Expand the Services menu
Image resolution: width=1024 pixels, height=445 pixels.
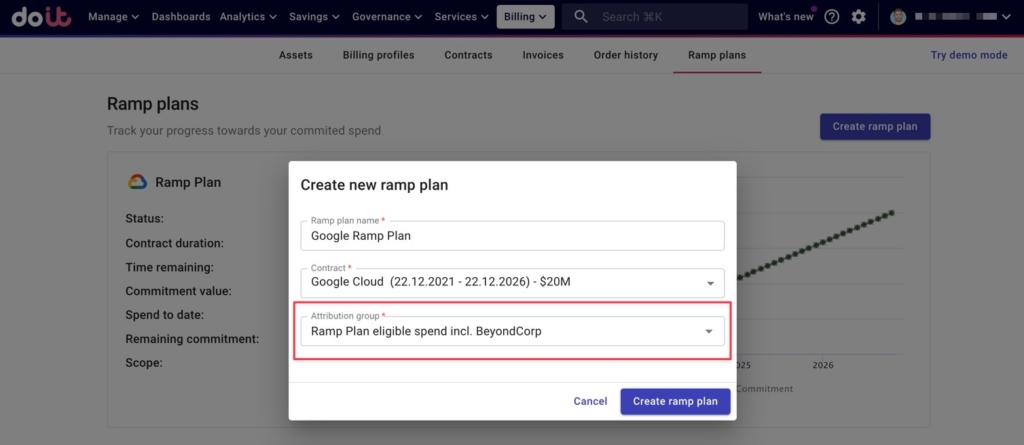pos(460,17)
